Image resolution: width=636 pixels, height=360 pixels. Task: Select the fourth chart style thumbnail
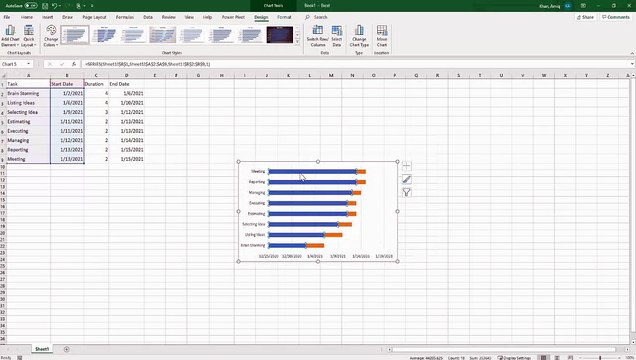[163, 35]
